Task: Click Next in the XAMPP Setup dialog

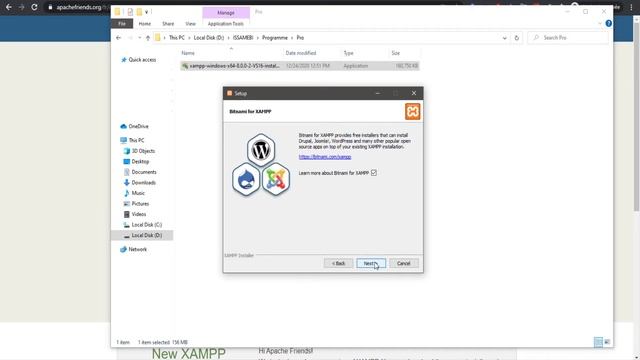Action: point(371,263)
